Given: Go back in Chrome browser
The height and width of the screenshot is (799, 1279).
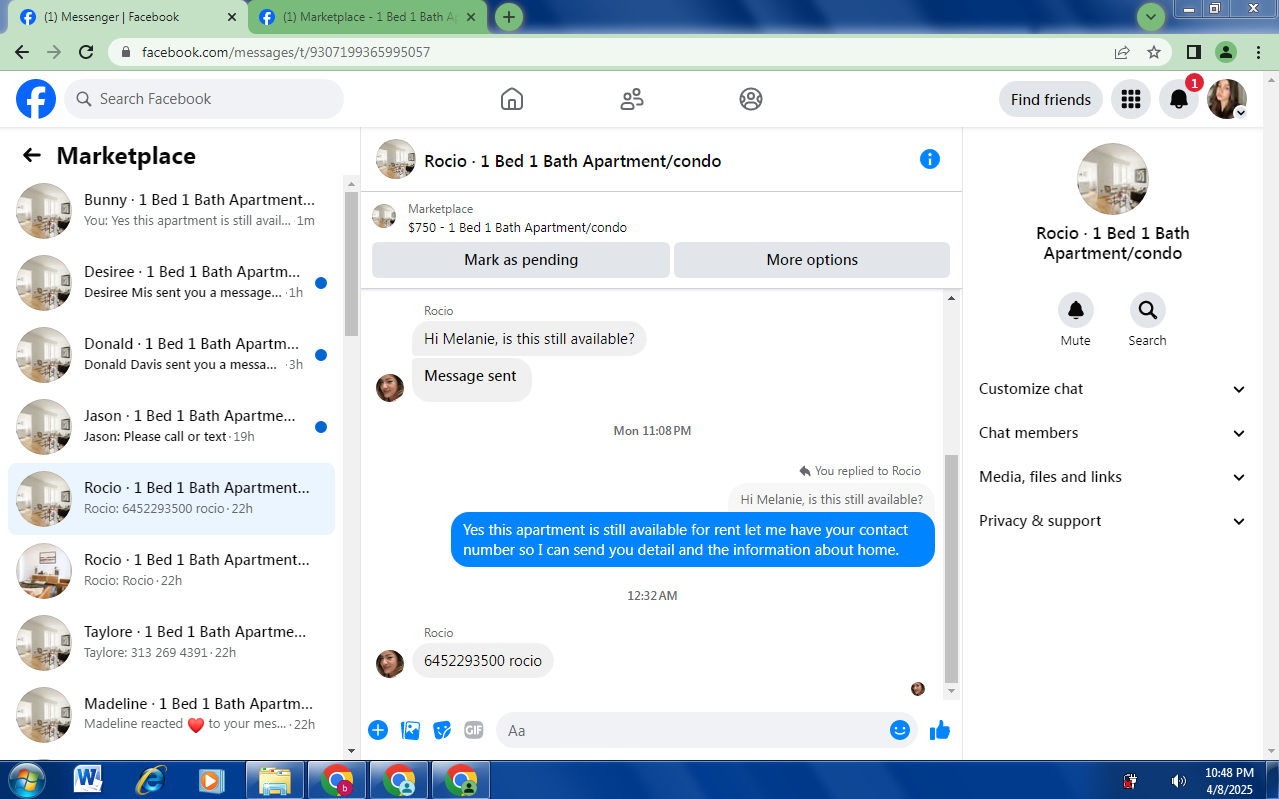Looking at the screenshot, I should [22, 52].
